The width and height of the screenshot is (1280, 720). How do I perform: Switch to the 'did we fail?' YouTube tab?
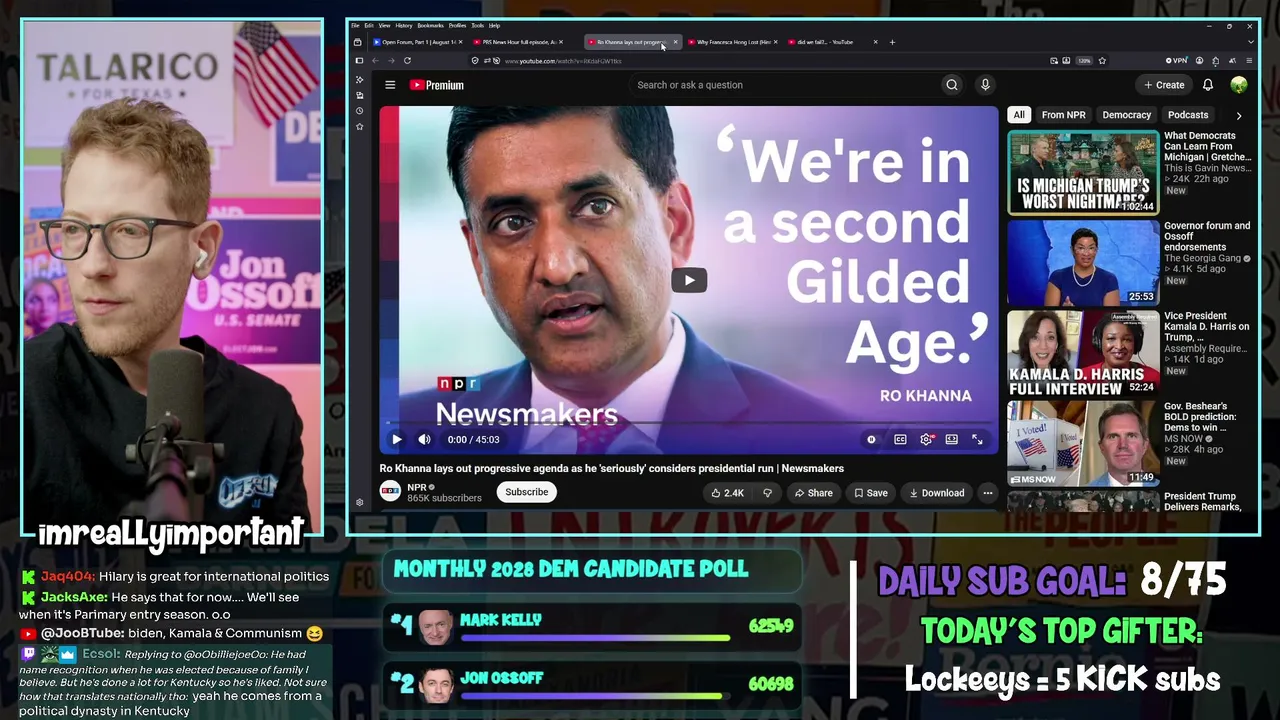(833, 42)
